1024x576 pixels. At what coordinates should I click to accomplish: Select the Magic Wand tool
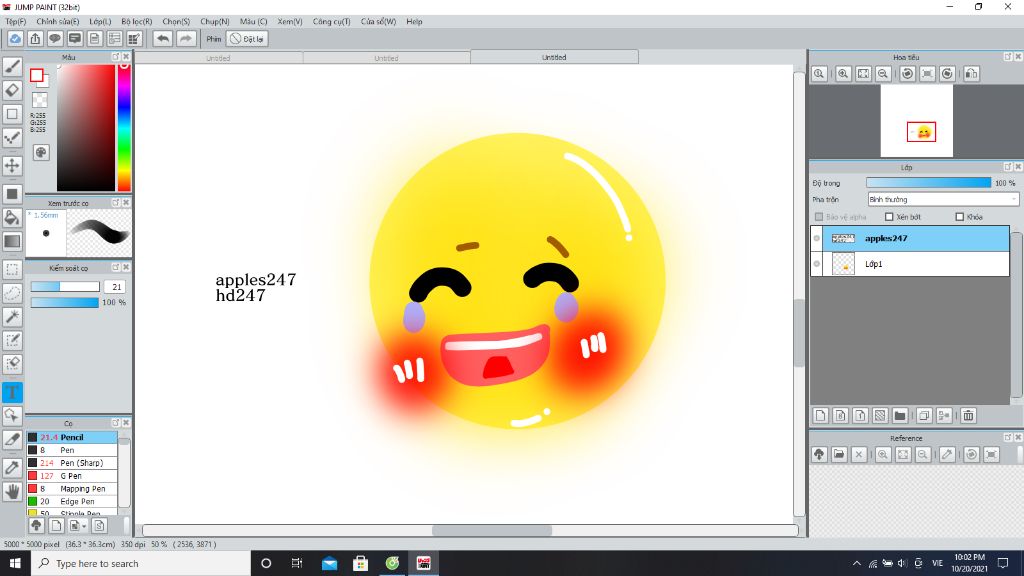point(12,317)
